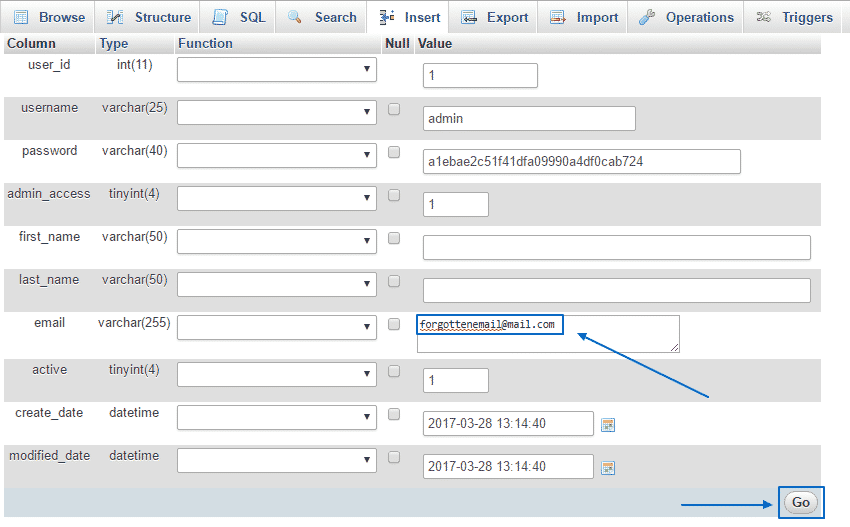Click the admin_access column name
850x527 pixels.
pyautogui.click(x=49, y=194)
